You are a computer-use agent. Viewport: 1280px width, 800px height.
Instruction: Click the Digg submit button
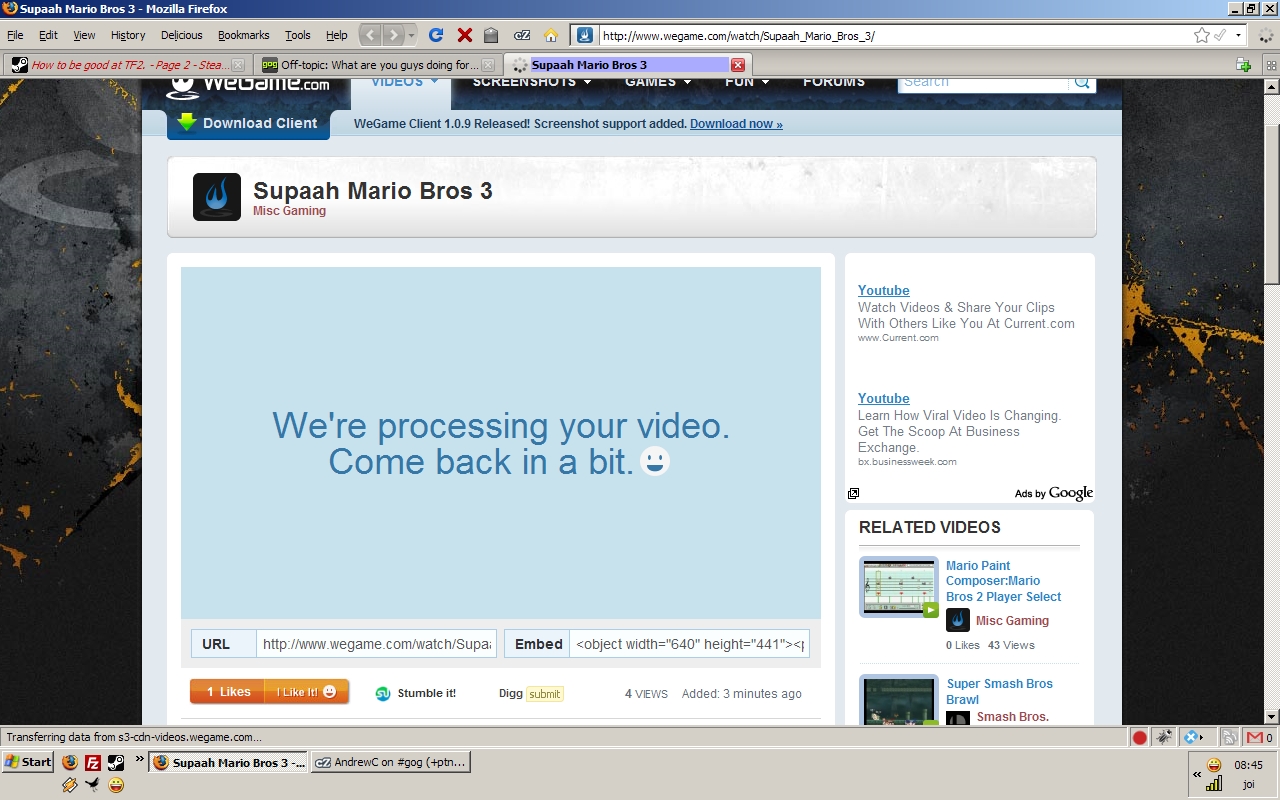coord(545,694)
